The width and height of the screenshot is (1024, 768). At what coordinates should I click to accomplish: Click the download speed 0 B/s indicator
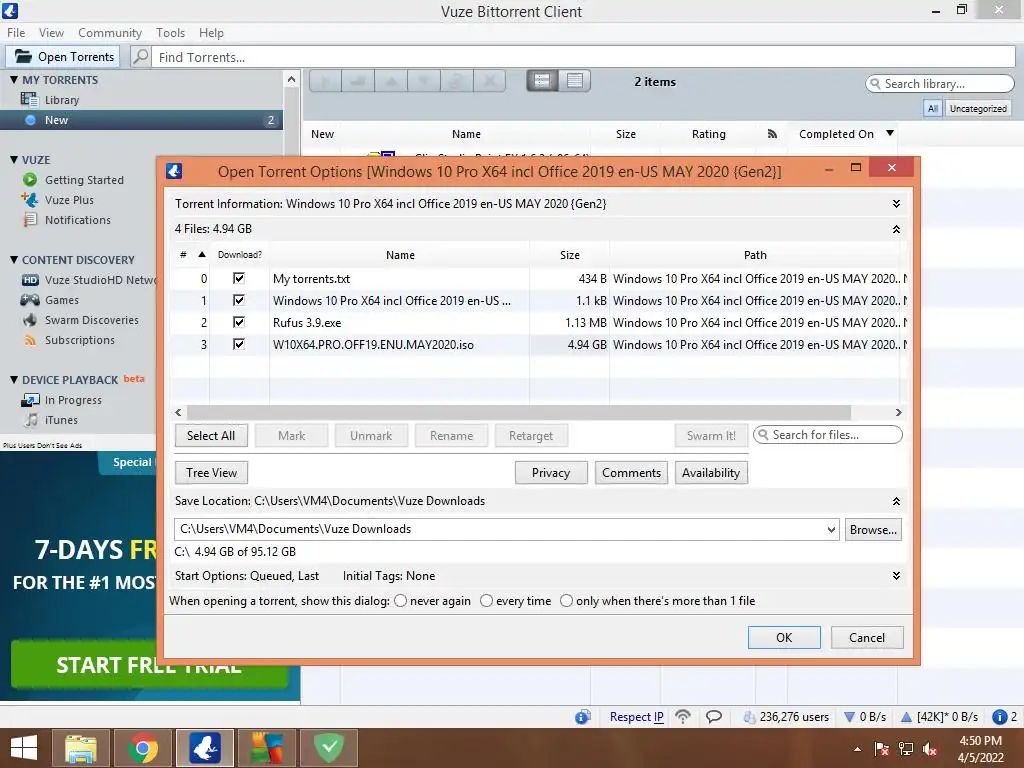point(865,717)
